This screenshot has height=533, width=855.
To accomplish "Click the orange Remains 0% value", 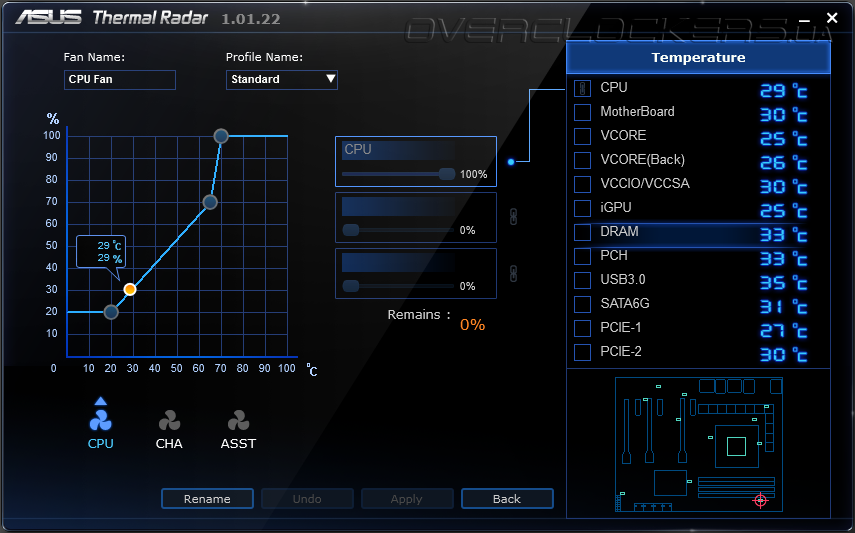I will tap(472, 325).
